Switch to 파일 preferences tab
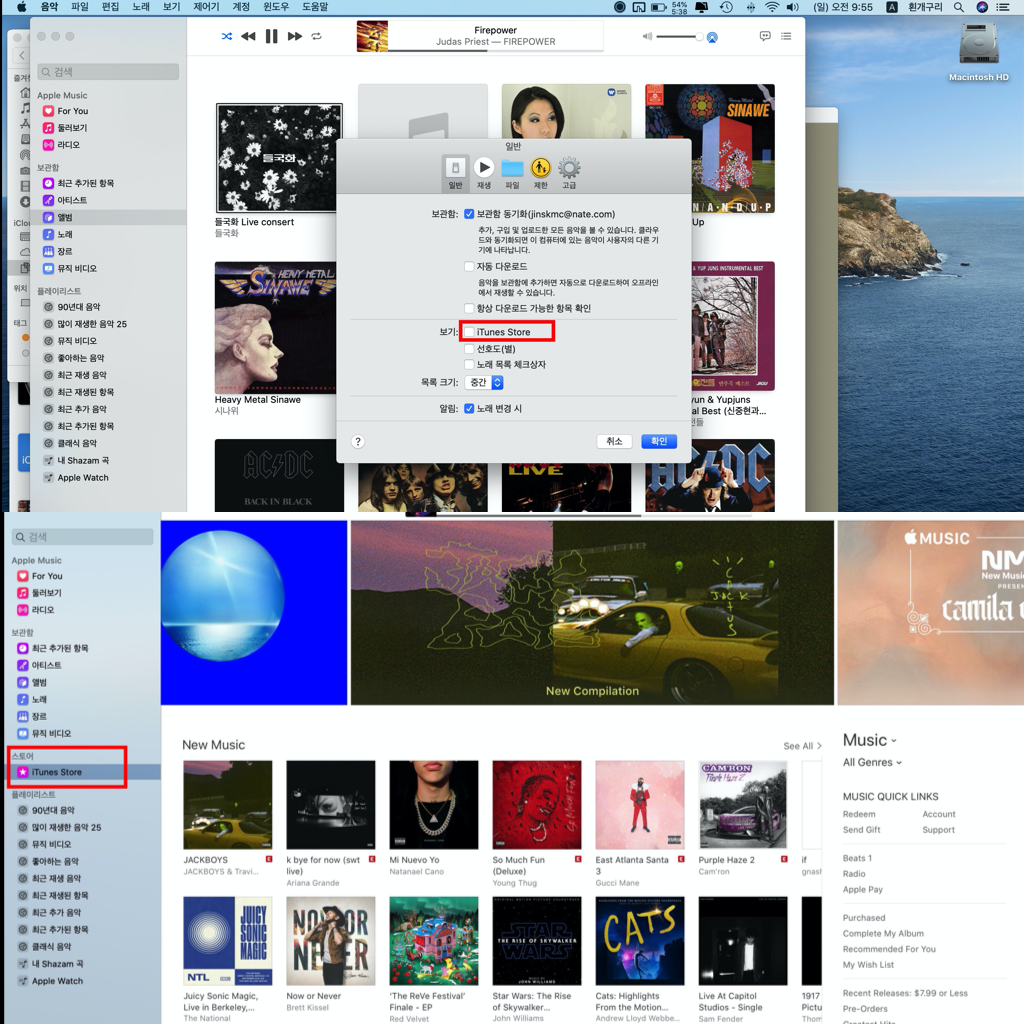This screenshot has height=1024, width=1024. 513,174
